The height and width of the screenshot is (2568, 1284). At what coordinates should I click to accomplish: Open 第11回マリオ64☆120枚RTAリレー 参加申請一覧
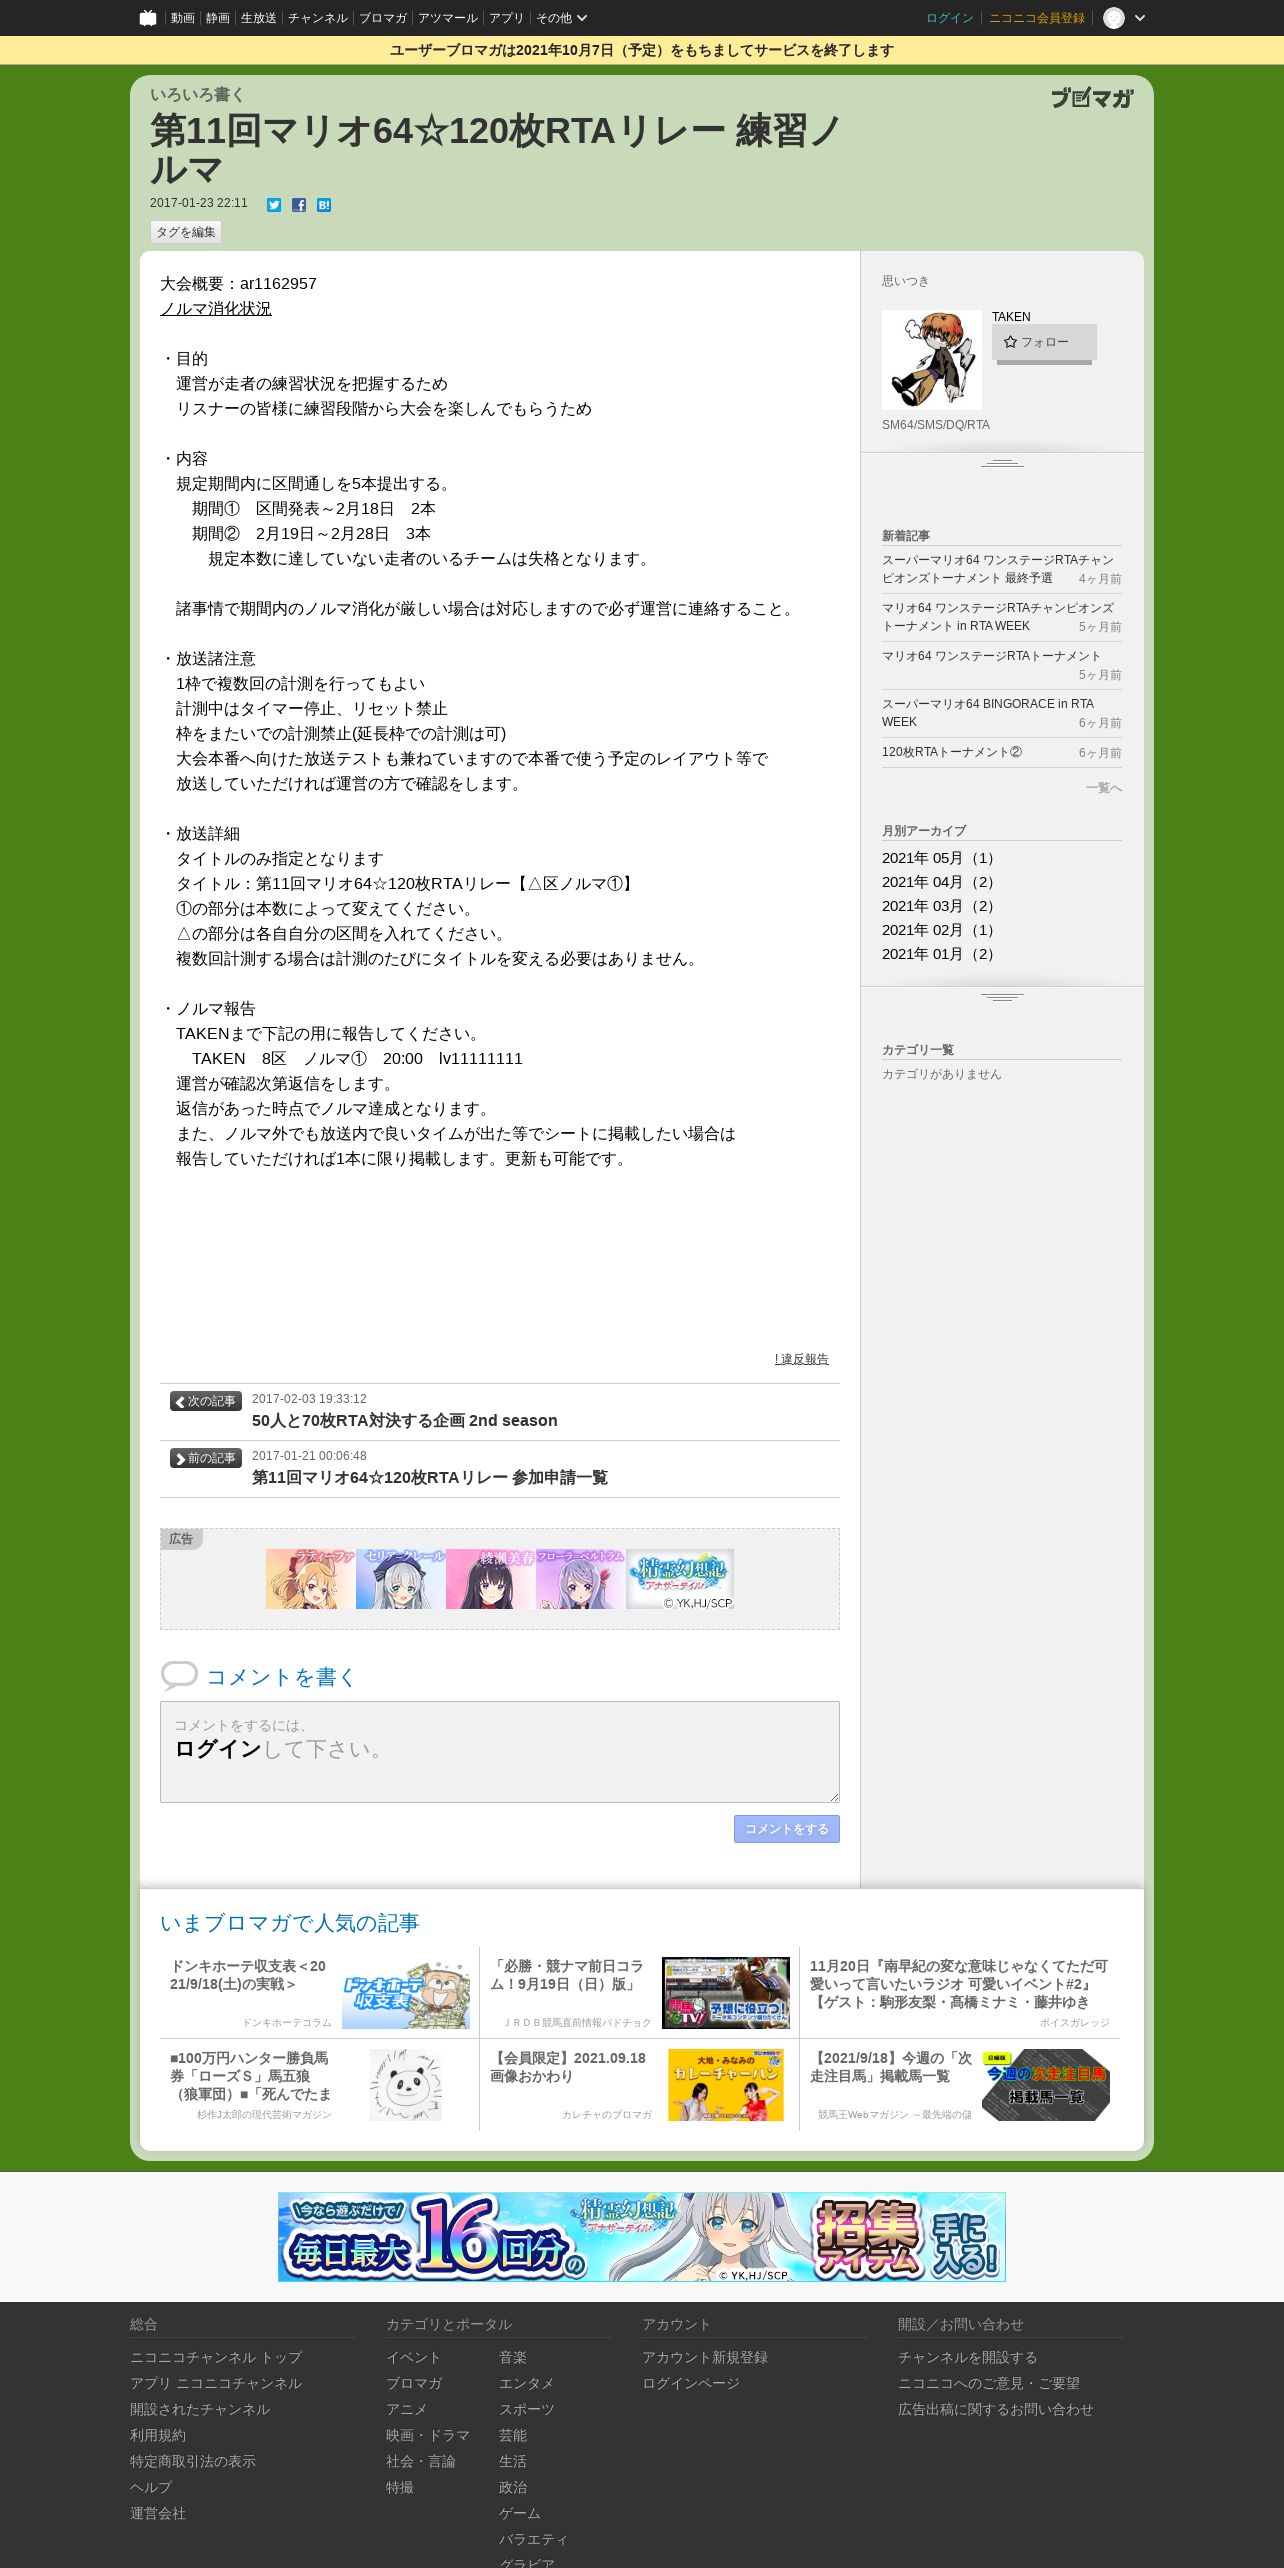(430, 1477)
